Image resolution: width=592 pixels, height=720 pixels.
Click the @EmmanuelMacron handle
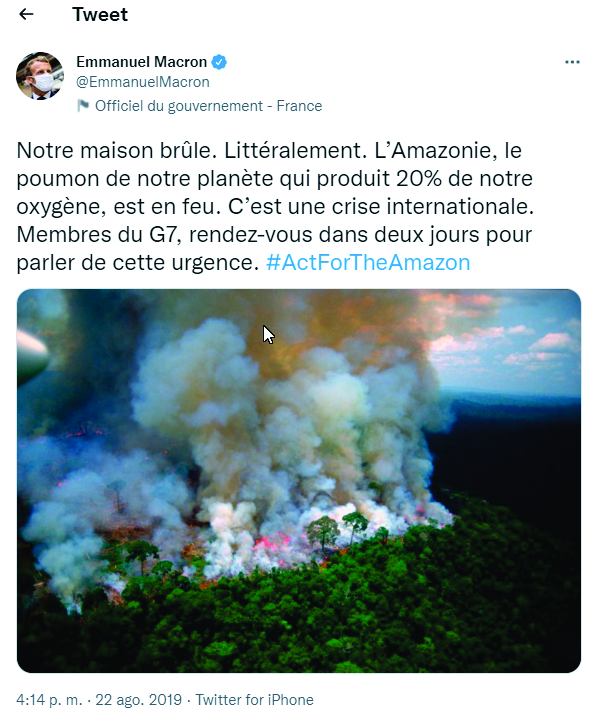click(143, 82)
